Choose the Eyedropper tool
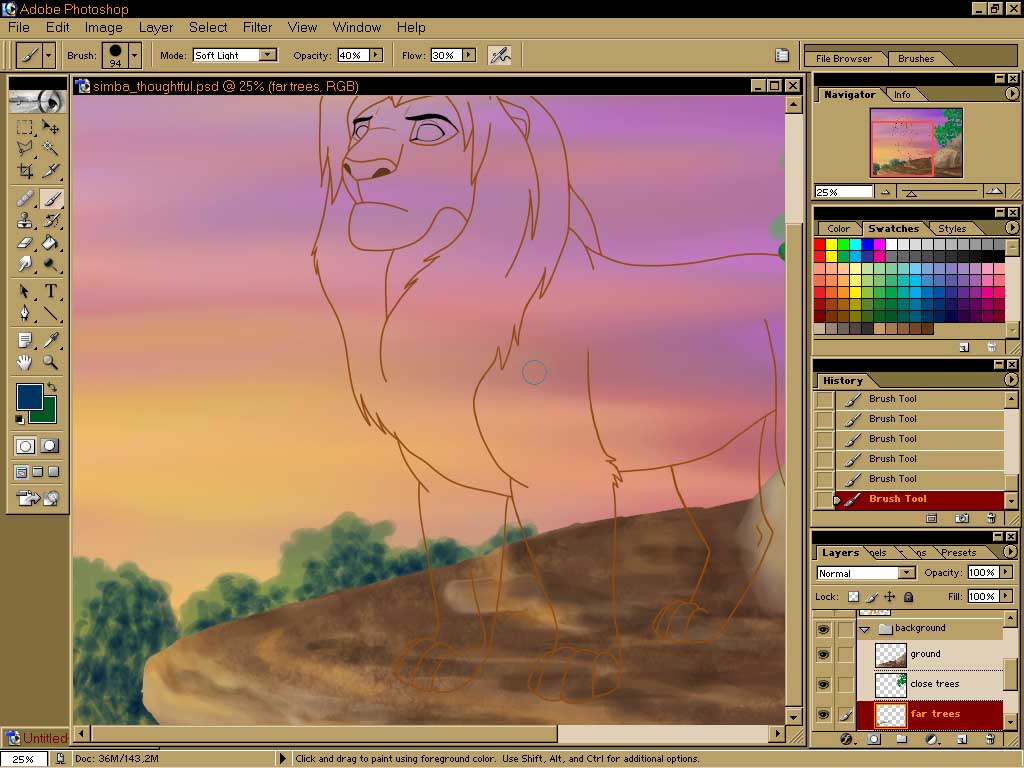This screenshot has height=768, width=1024. click(50, 340)
